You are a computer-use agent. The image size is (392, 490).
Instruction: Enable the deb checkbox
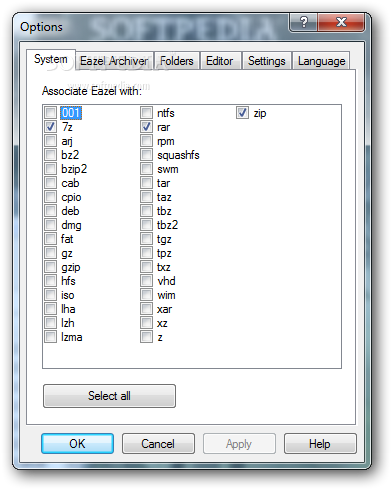point(51,211)
